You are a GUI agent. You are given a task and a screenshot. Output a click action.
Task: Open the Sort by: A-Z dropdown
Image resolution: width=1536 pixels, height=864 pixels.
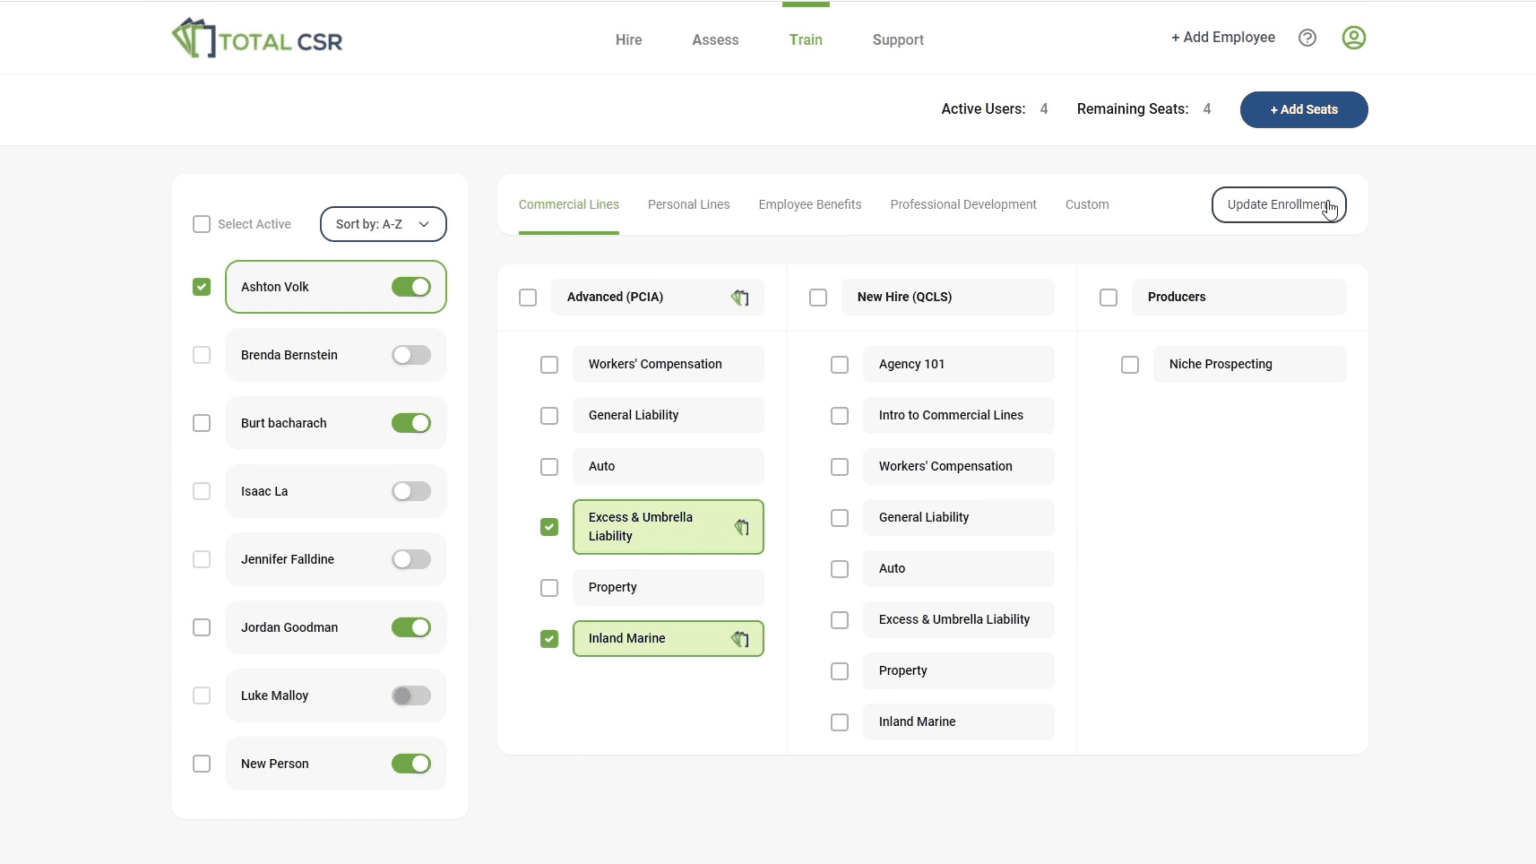point(383,224)
